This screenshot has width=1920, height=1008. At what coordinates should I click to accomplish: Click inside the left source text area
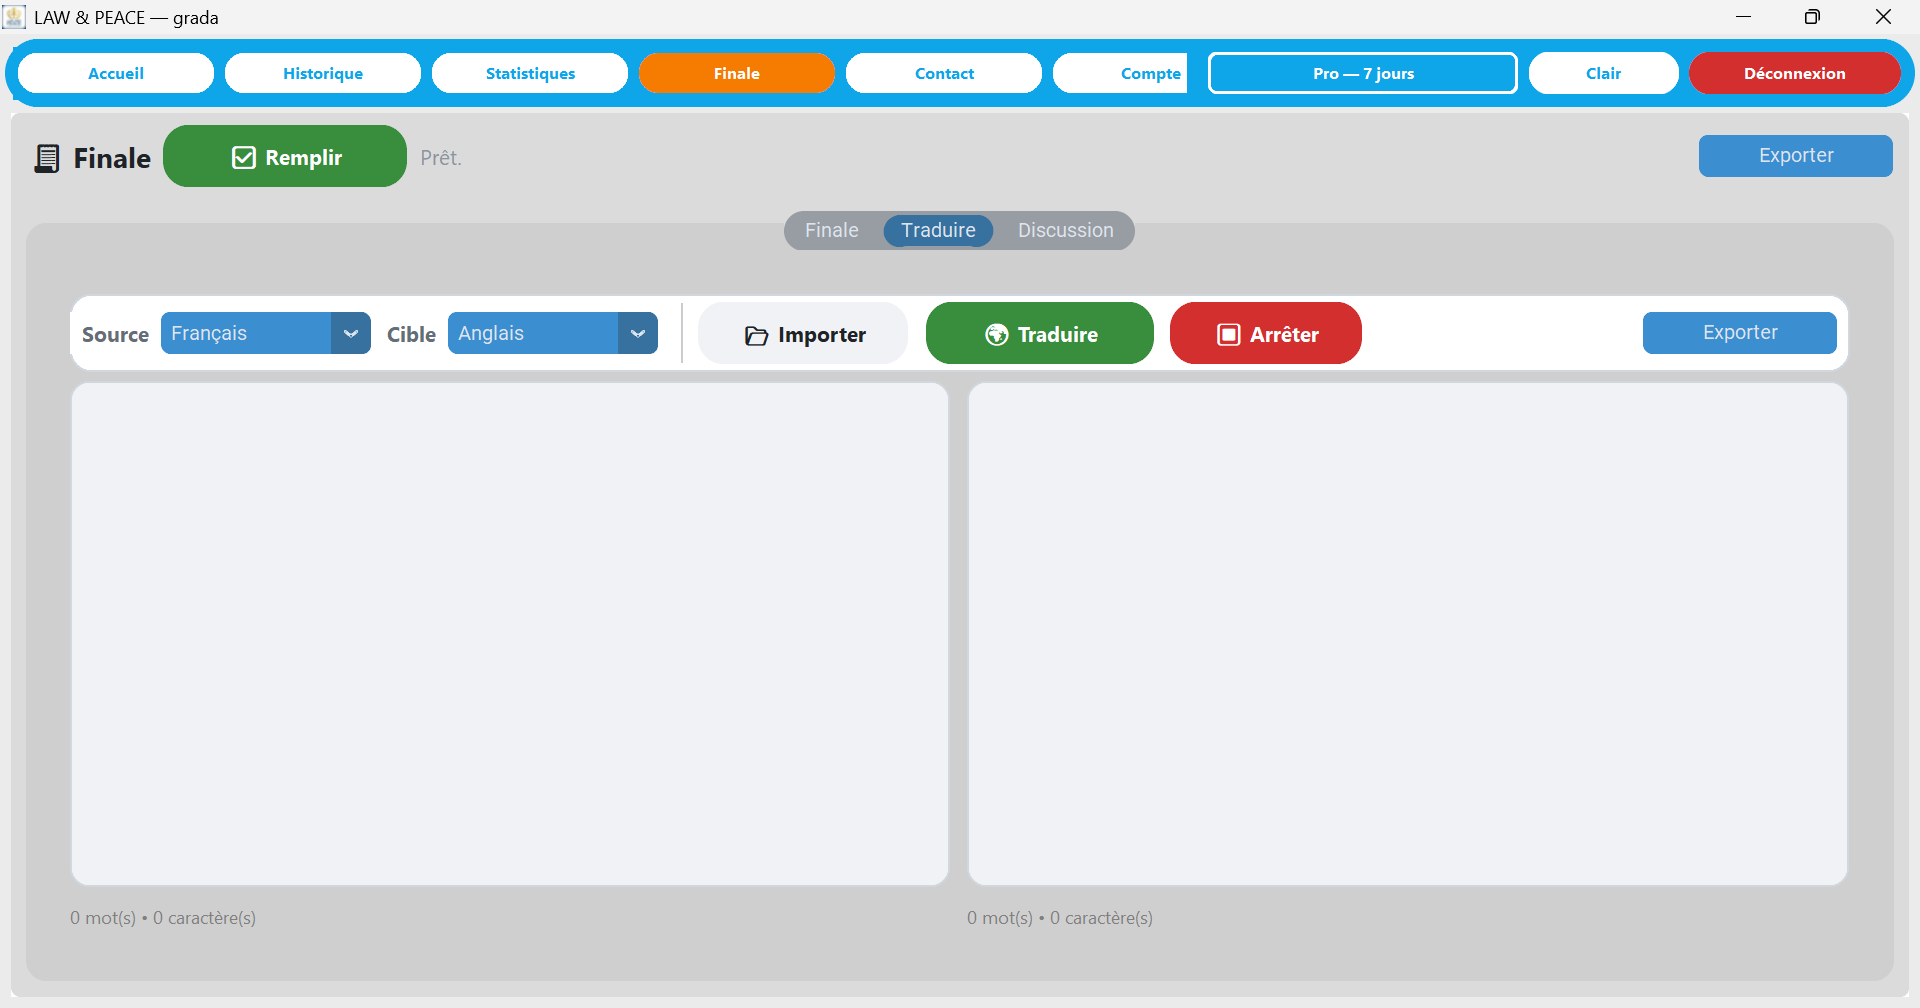pos(510,634)
